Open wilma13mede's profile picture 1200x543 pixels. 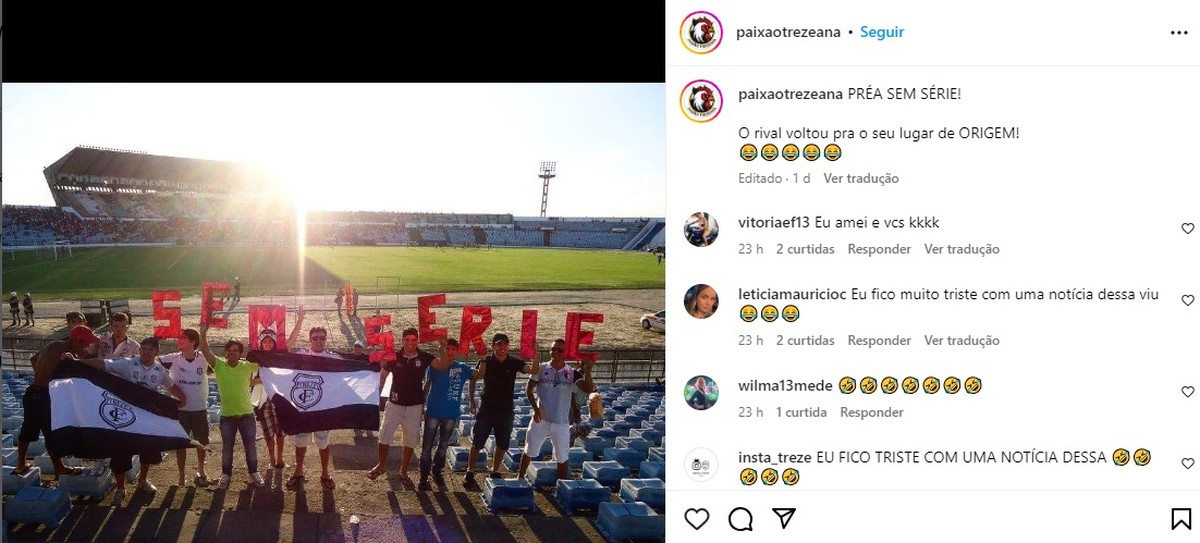coord(701,392)
